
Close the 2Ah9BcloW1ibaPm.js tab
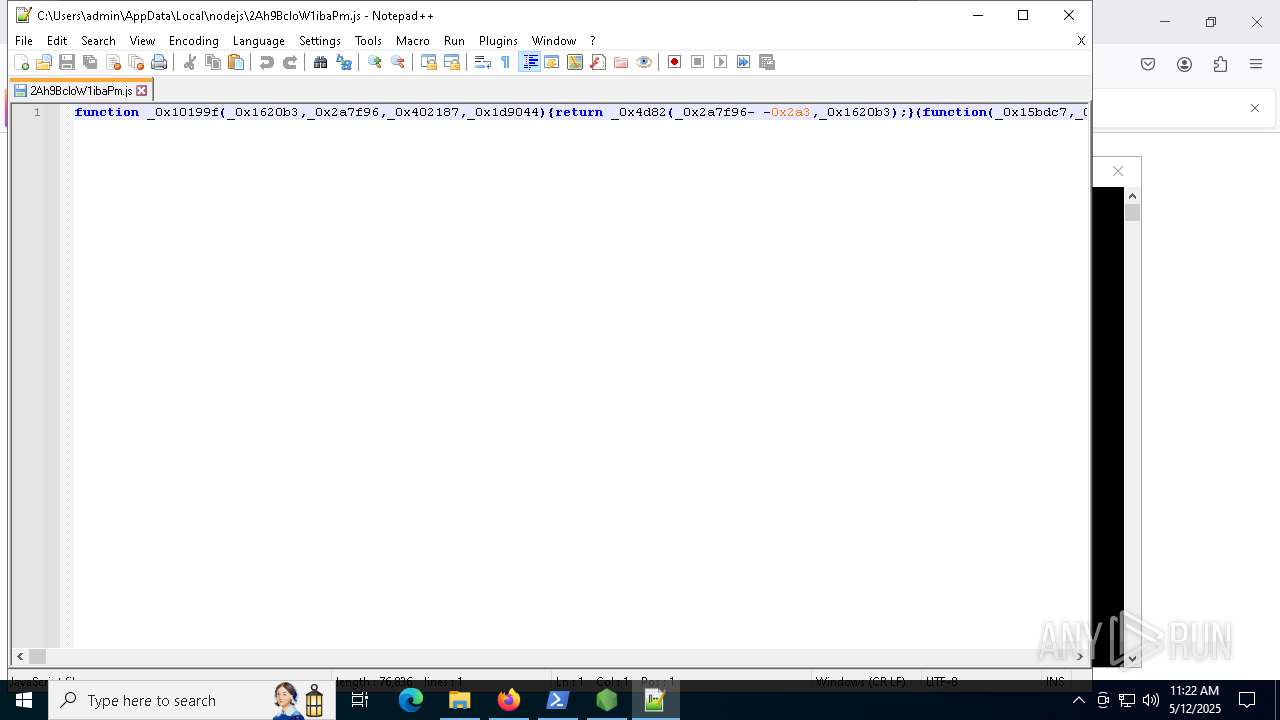tap(142, 90)
